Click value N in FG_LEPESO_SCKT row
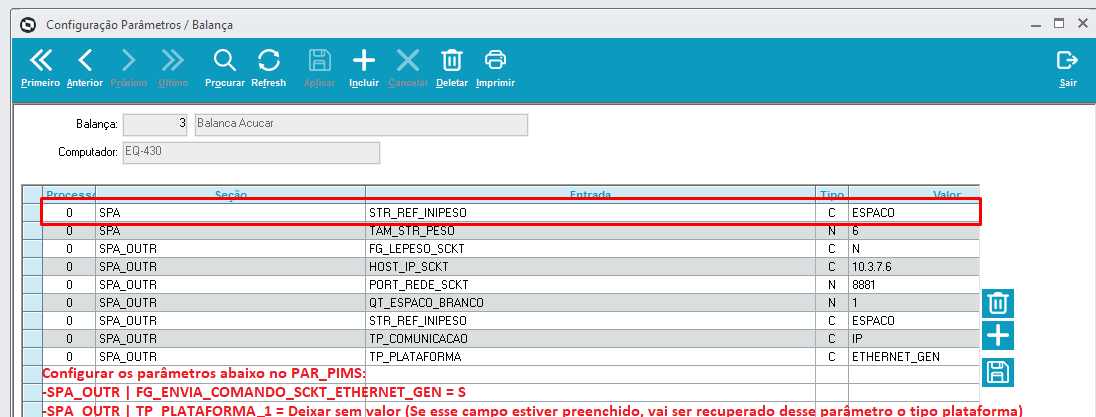The image size is (1096, 417). click(914, 248)
